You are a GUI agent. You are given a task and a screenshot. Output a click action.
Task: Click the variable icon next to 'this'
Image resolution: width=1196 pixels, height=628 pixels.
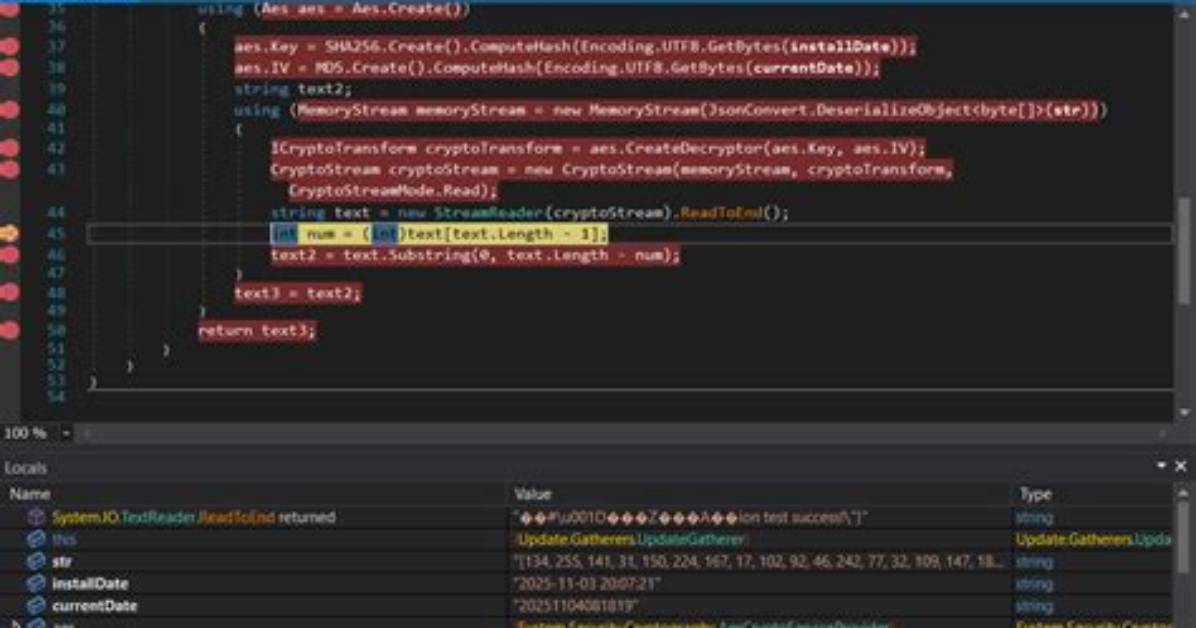pos(36,539)
